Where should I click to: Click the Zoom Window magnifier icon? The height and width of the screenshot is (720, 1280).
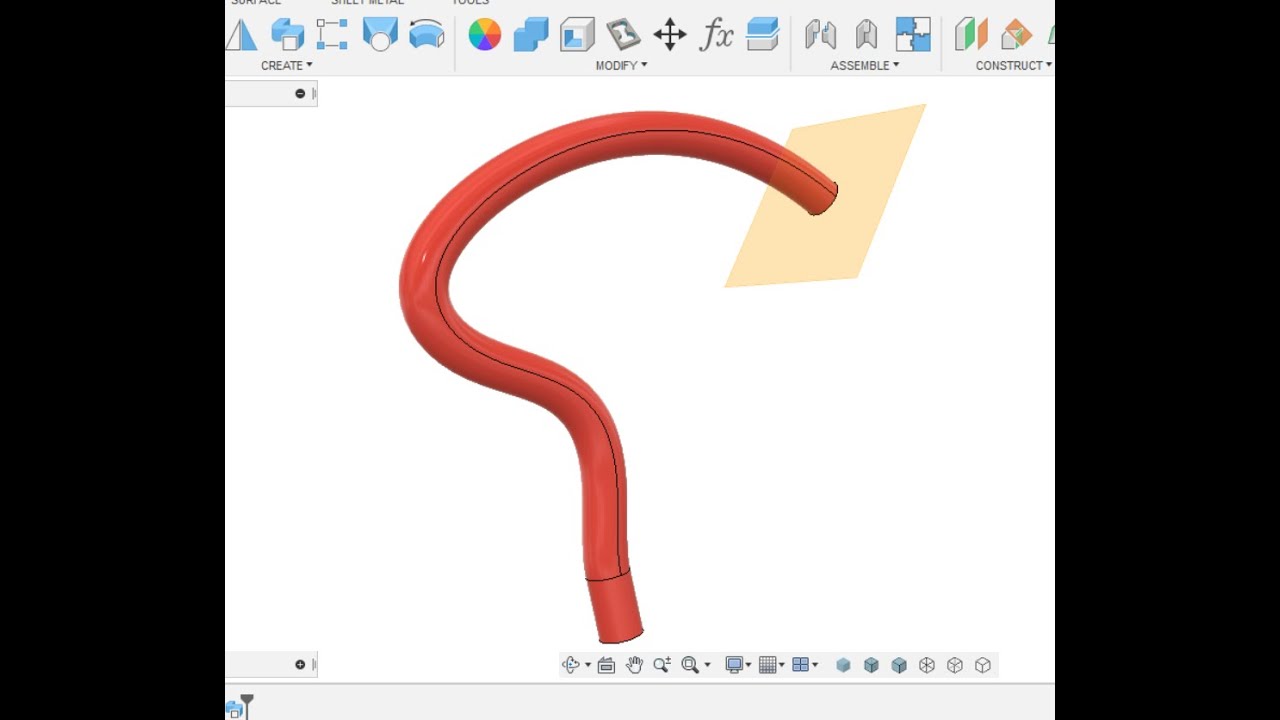coord(690,665)
